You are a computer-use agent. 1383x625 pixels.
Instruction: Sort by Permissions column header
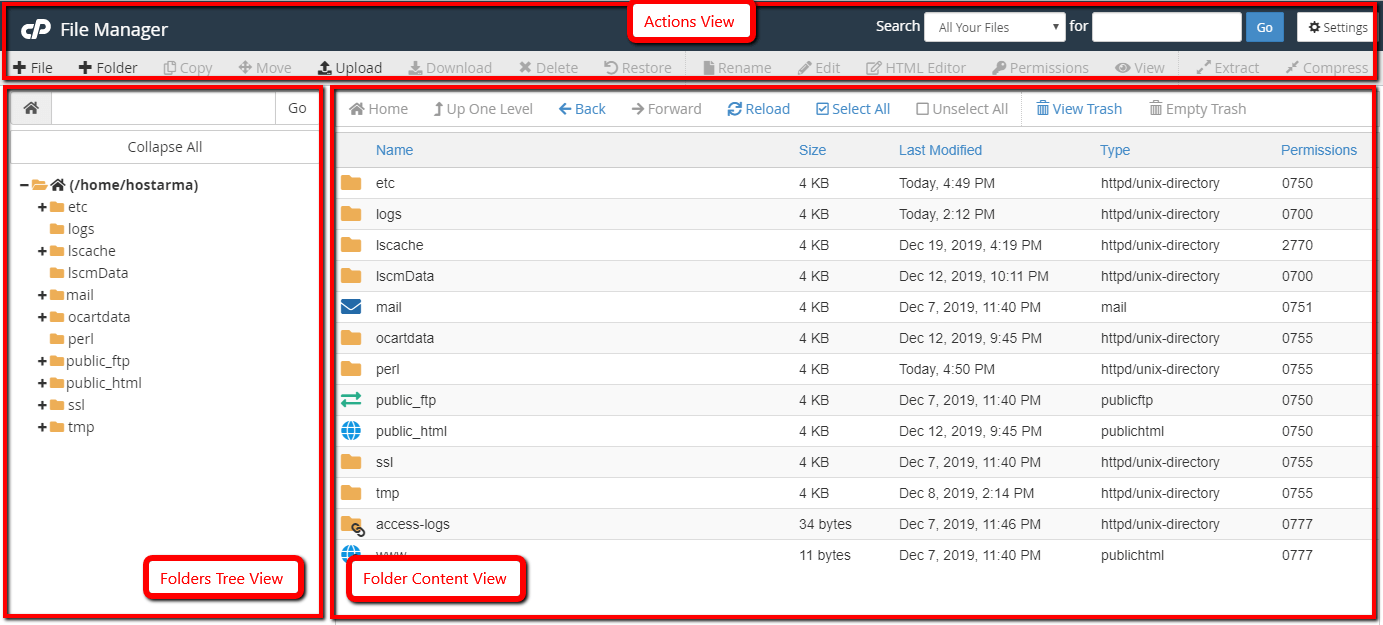point(1319,150)
